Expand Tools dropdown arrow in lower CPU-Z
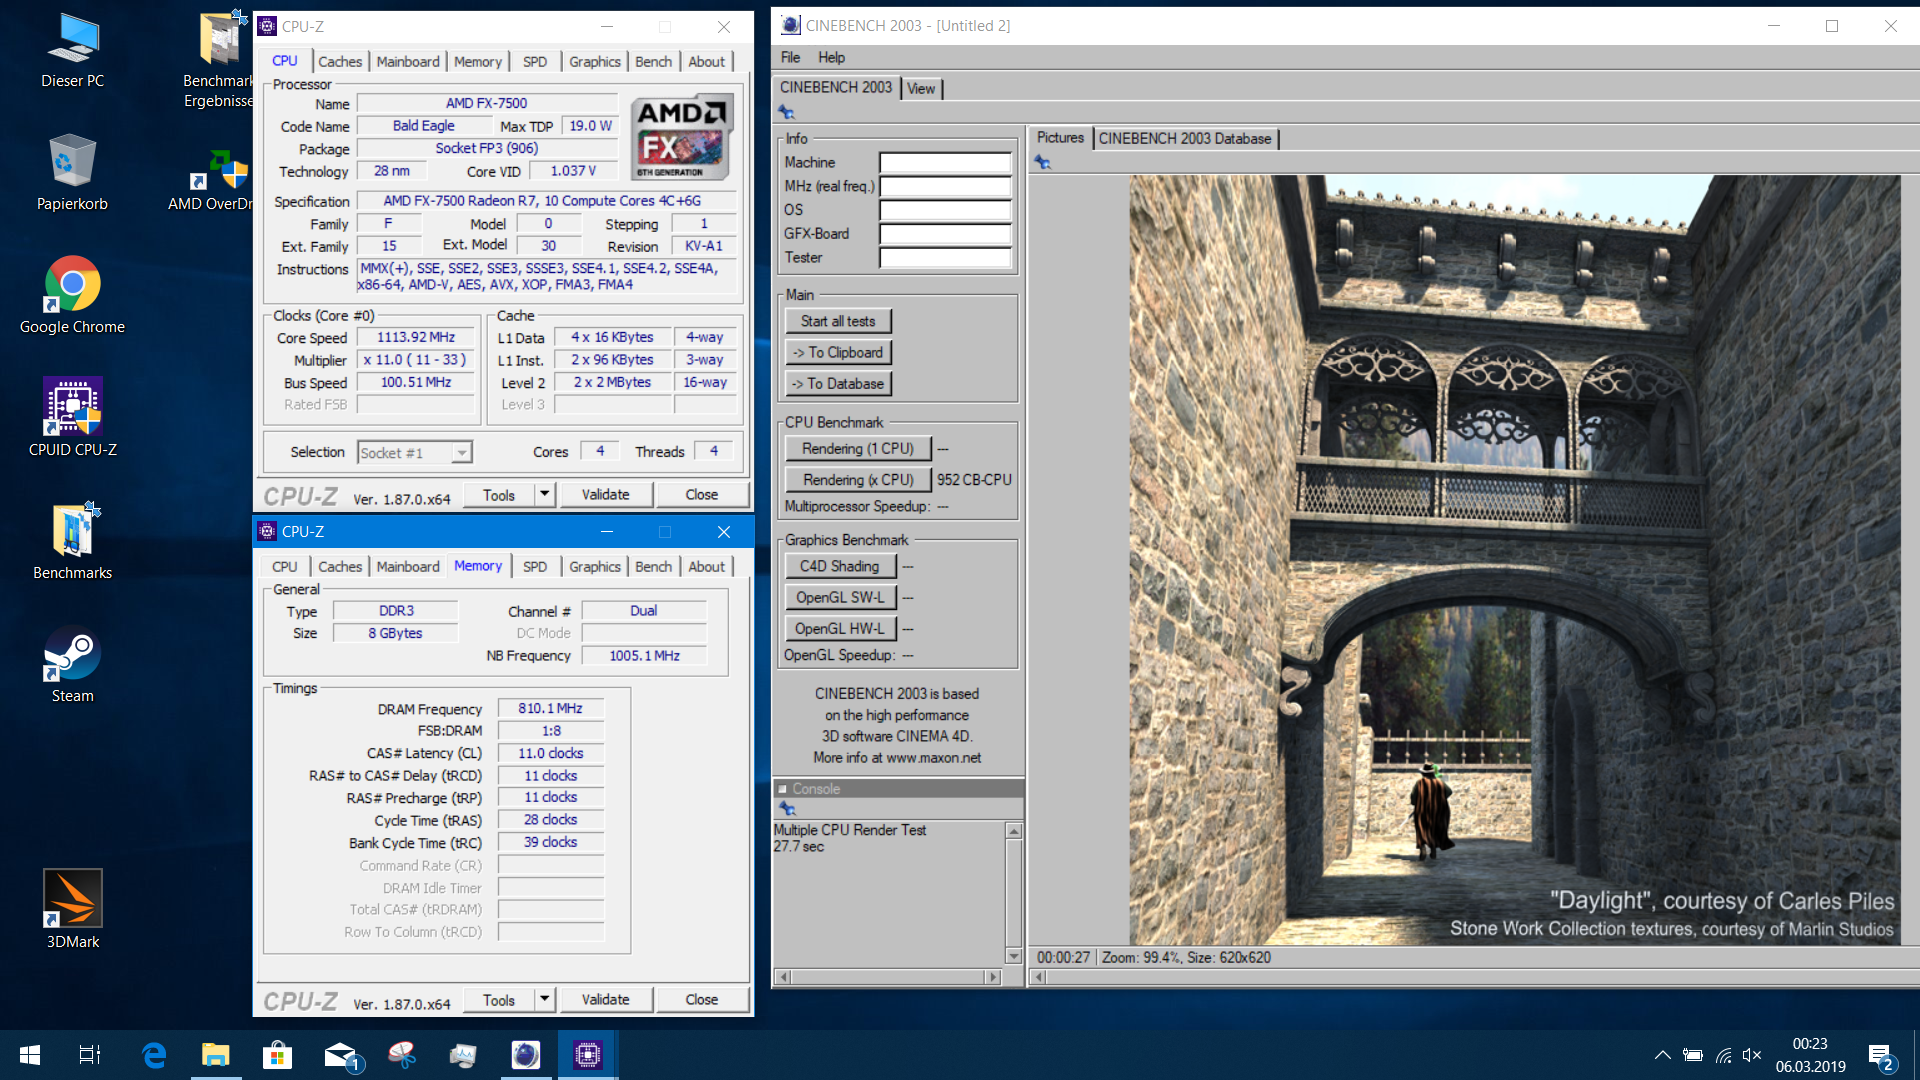1920x1080 pixels. [x=544, y=999]
